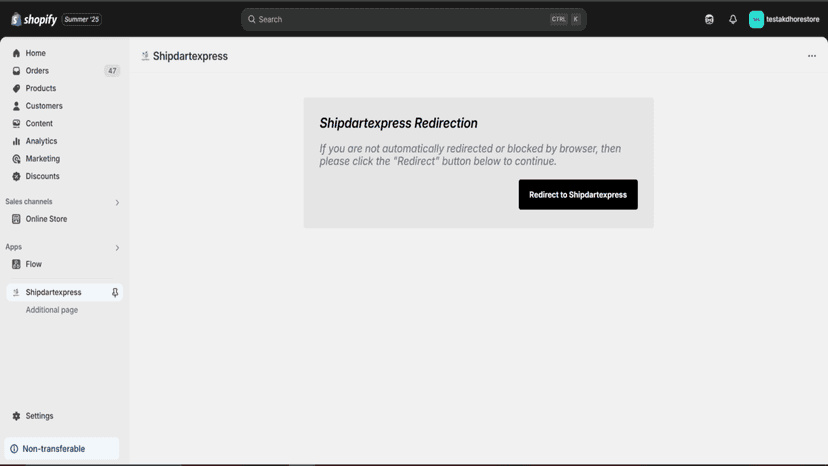Click the Products tag icon
Screen dimensions: 828x466
tap(16, 88)
